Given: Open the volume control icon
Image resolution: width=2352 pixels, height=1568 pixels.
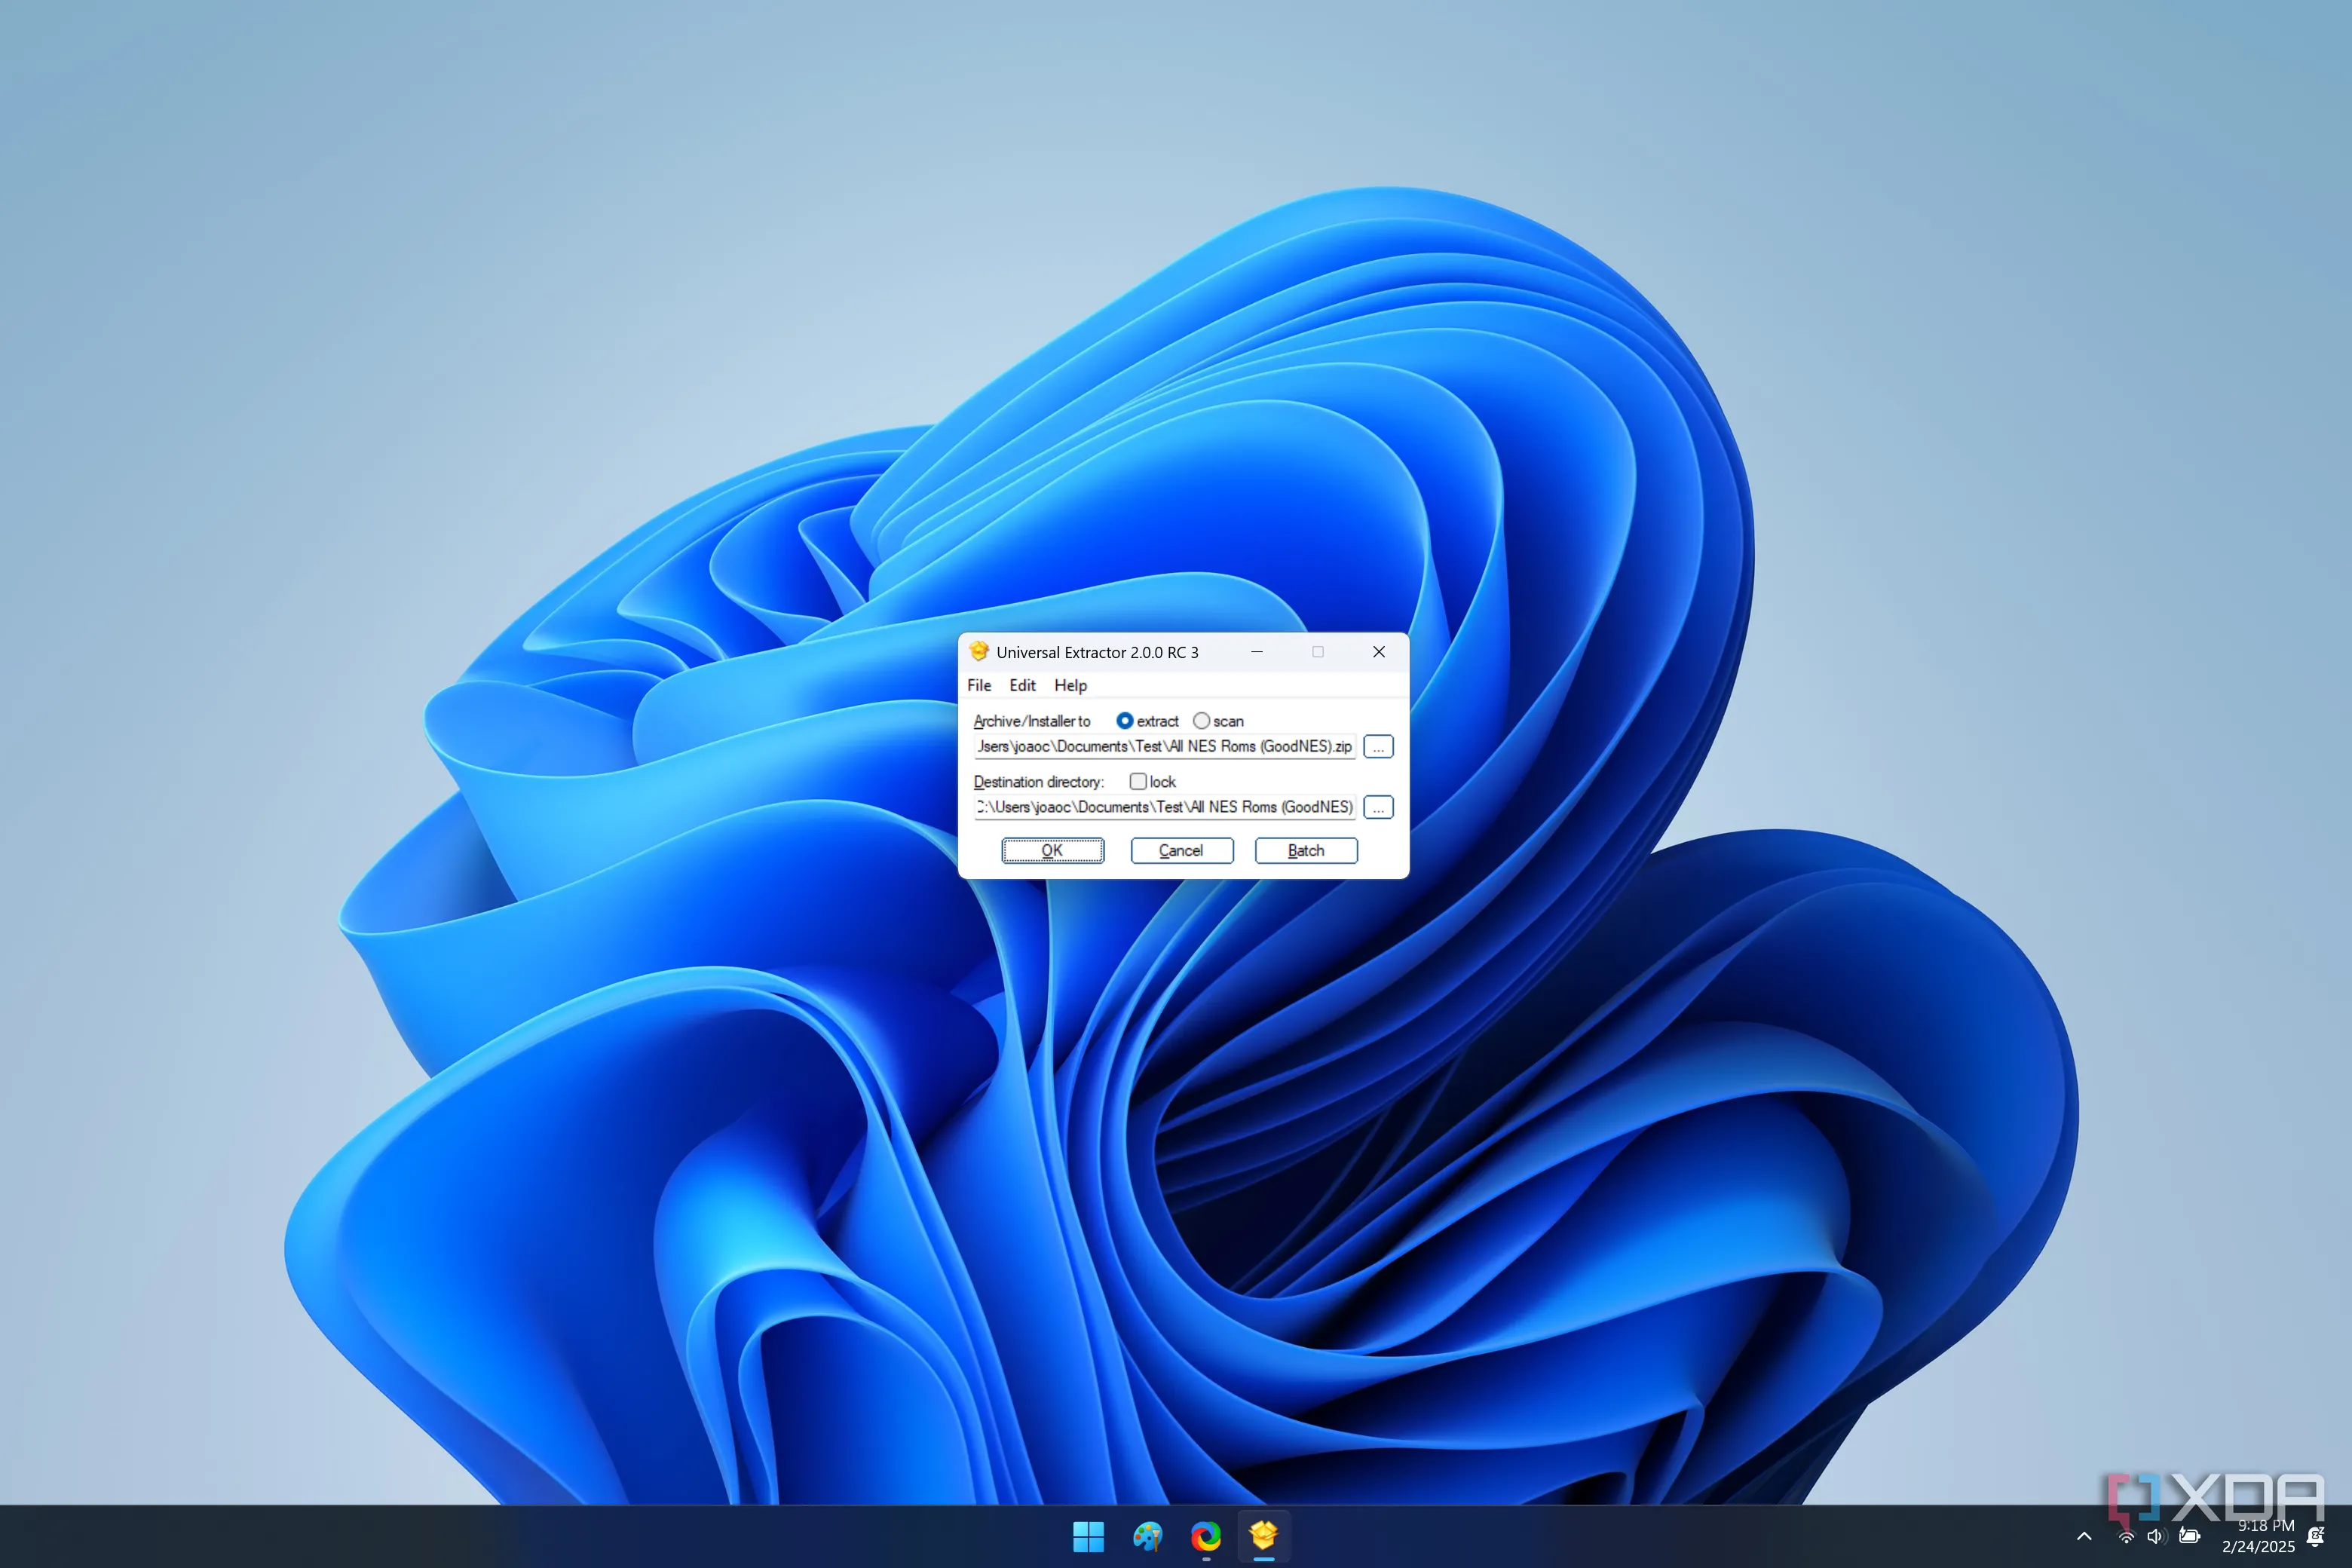Looking at the screenshot, I should tap(2155, 1537).
